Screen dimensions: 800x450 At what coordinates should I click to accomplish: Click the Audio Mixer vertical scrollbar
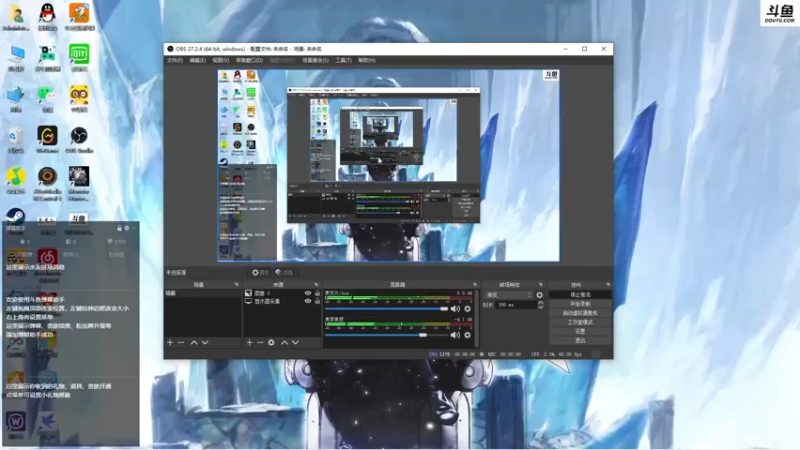[x=477, y=319]
